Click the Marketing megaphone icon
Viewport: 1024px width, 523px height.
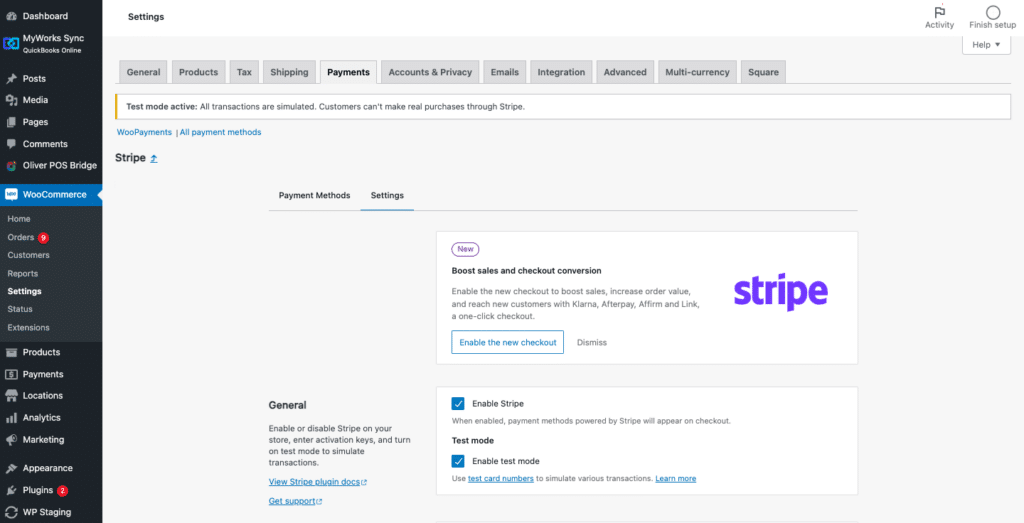[x=11, y=440]
